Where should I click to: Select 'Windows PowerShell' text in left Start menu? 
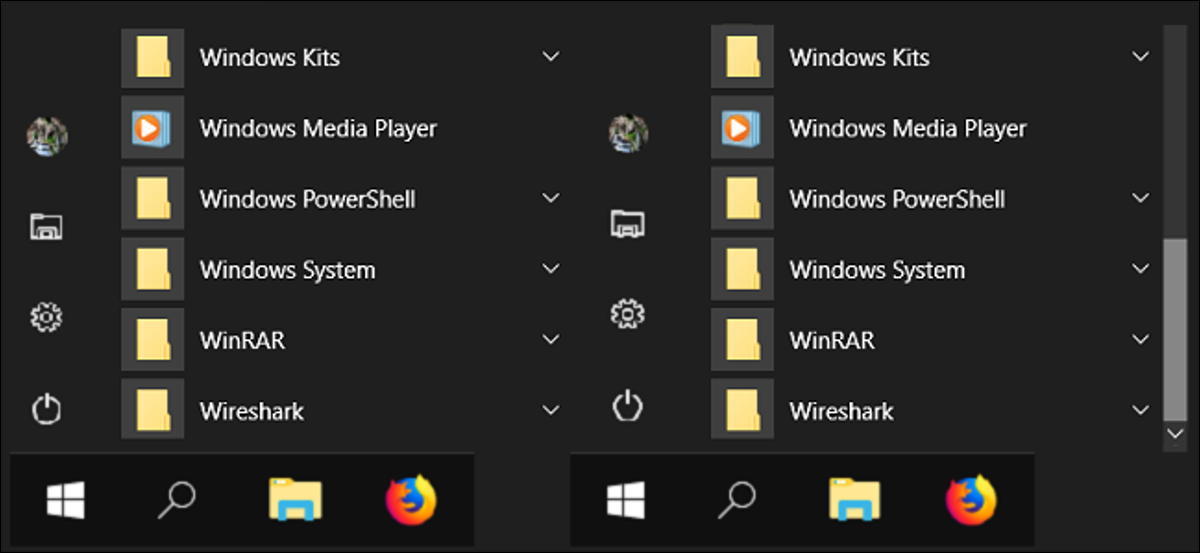pos(308,199)
